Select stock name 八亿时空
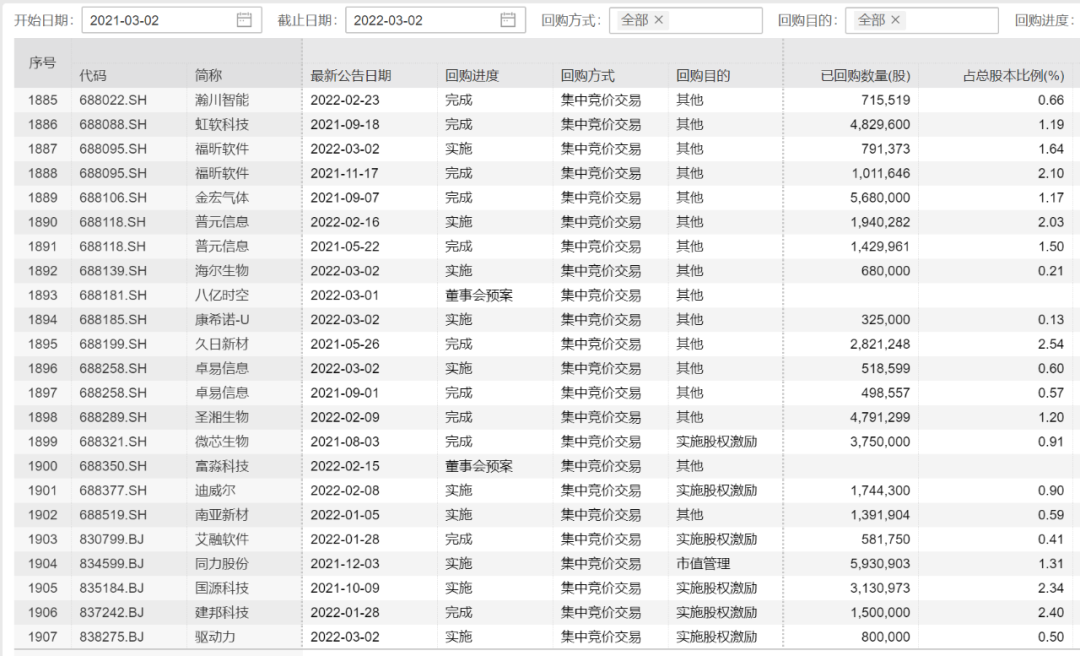This screenshot has width=1080, height=656. click(x=222, y=296)
